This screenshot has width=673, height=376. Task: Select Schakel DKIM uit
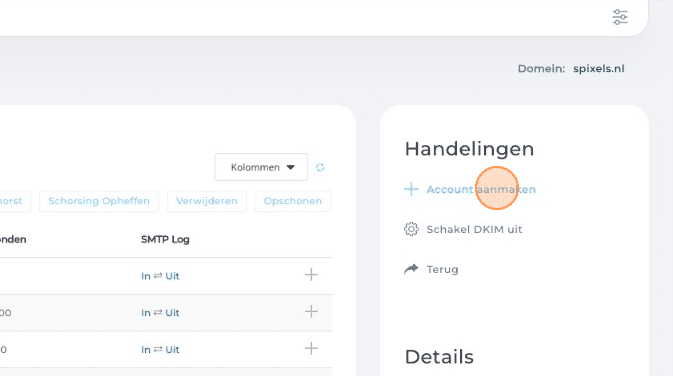(474, 229)
